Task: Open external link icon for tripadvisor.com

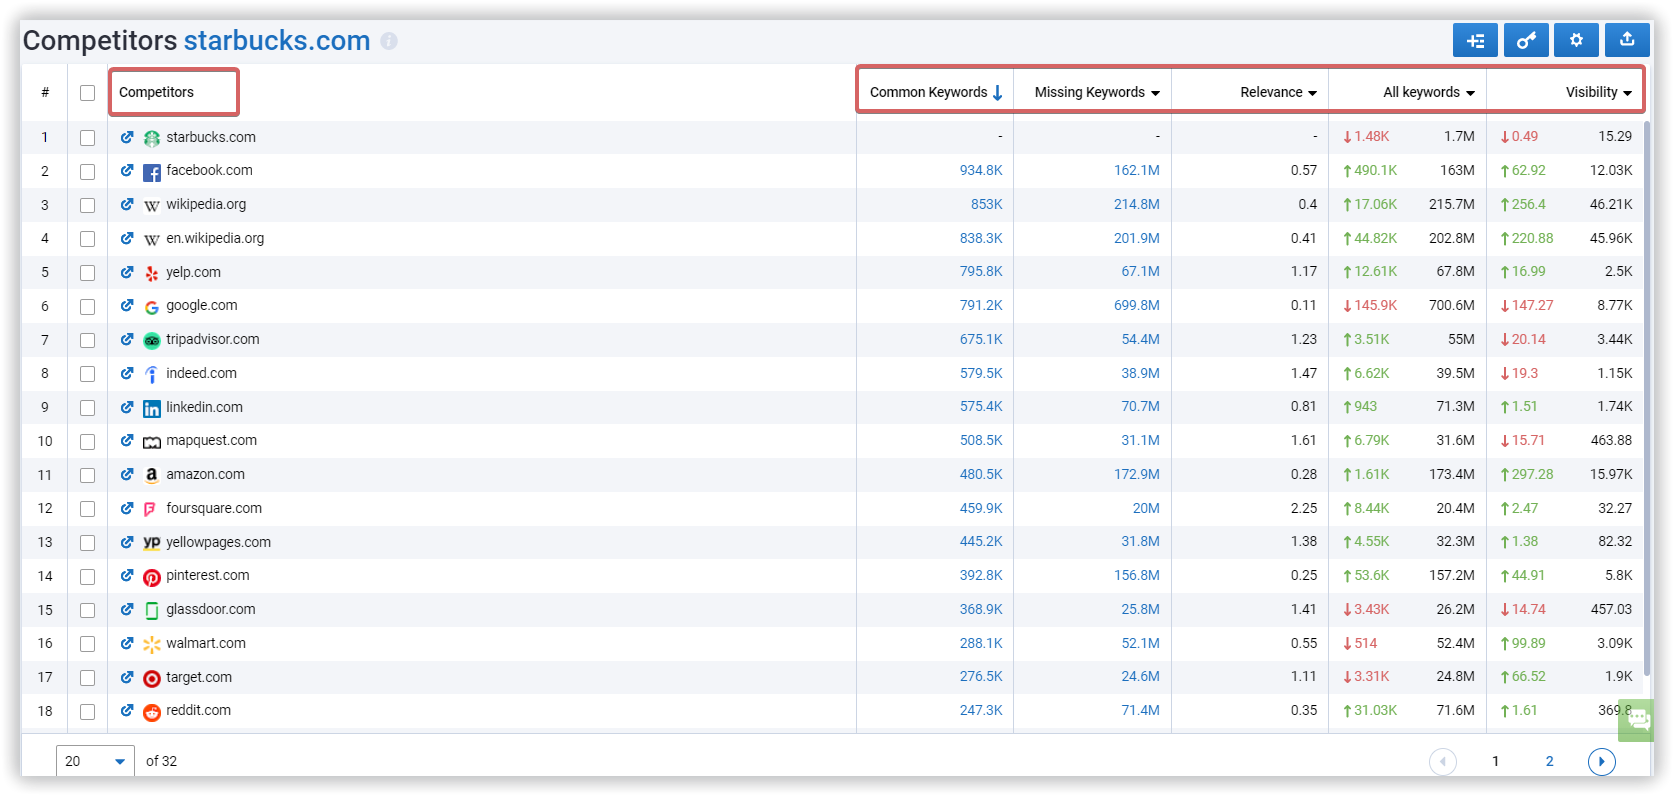Action: pyautogui.click(x=127, y=340)
